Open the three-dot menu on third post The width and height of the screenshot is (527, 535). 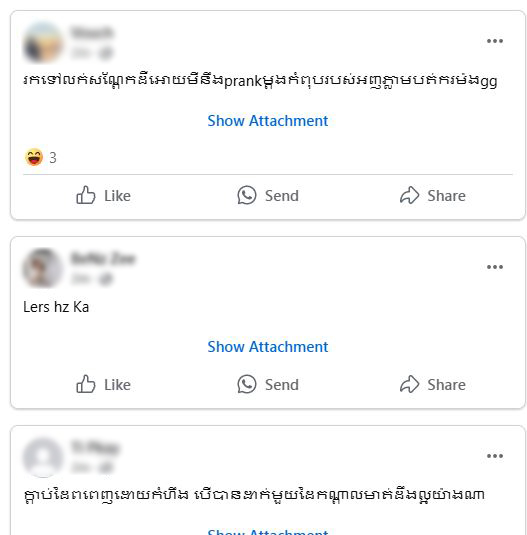point(495,456)
